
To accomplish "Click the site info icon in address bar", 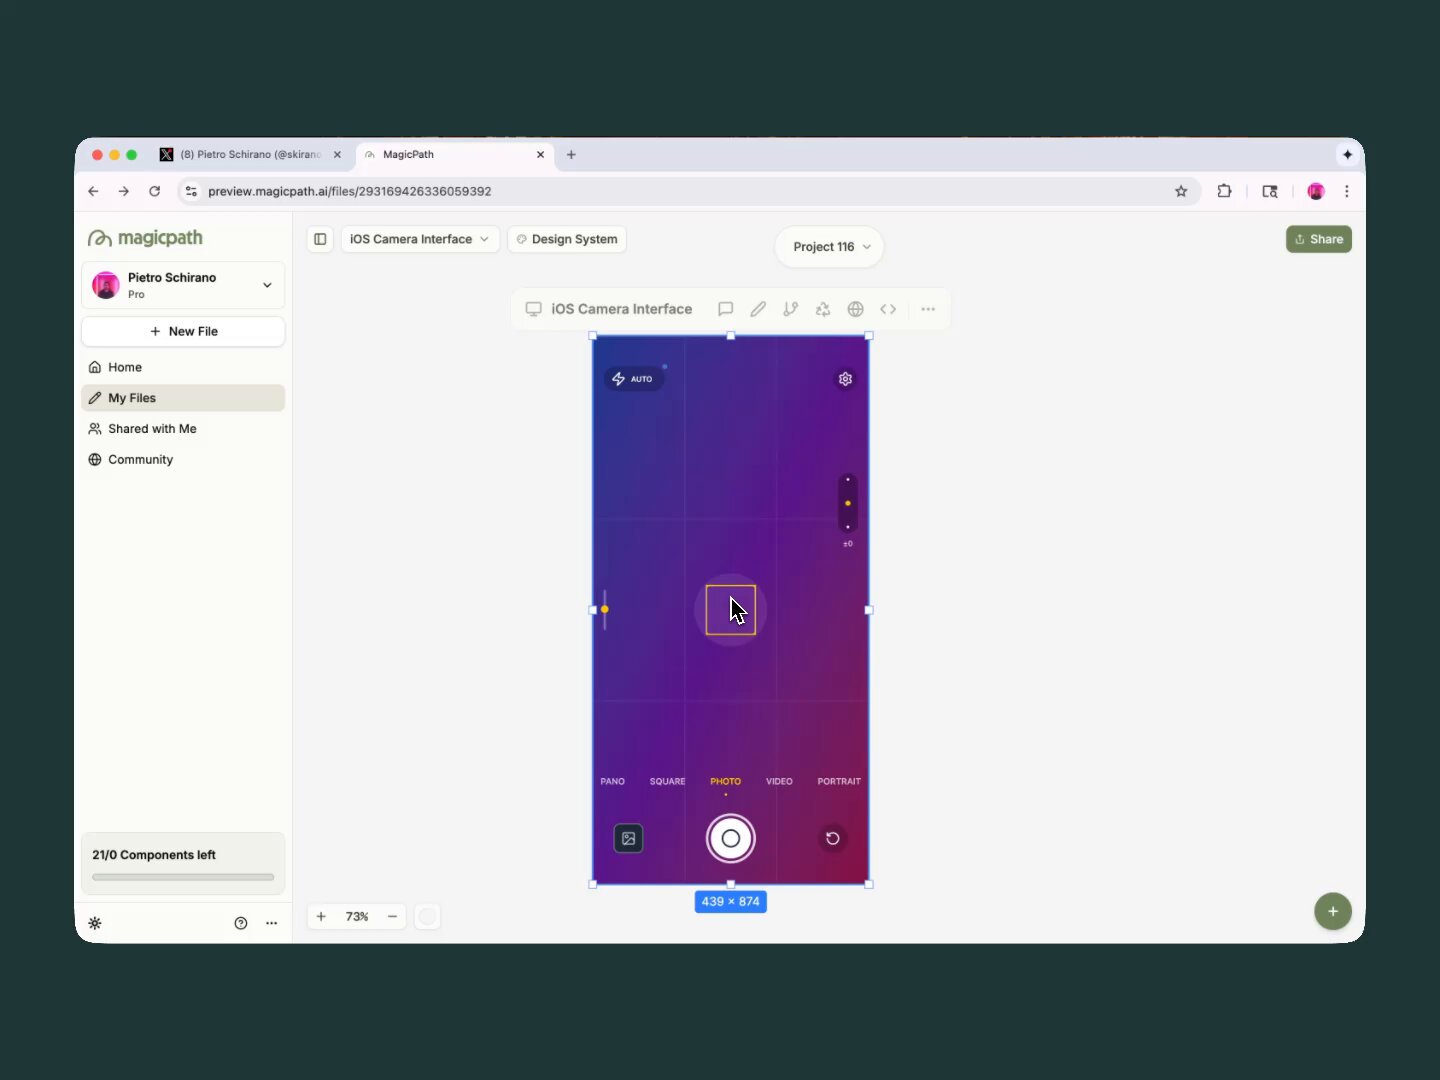I will [x=191, y=191].
